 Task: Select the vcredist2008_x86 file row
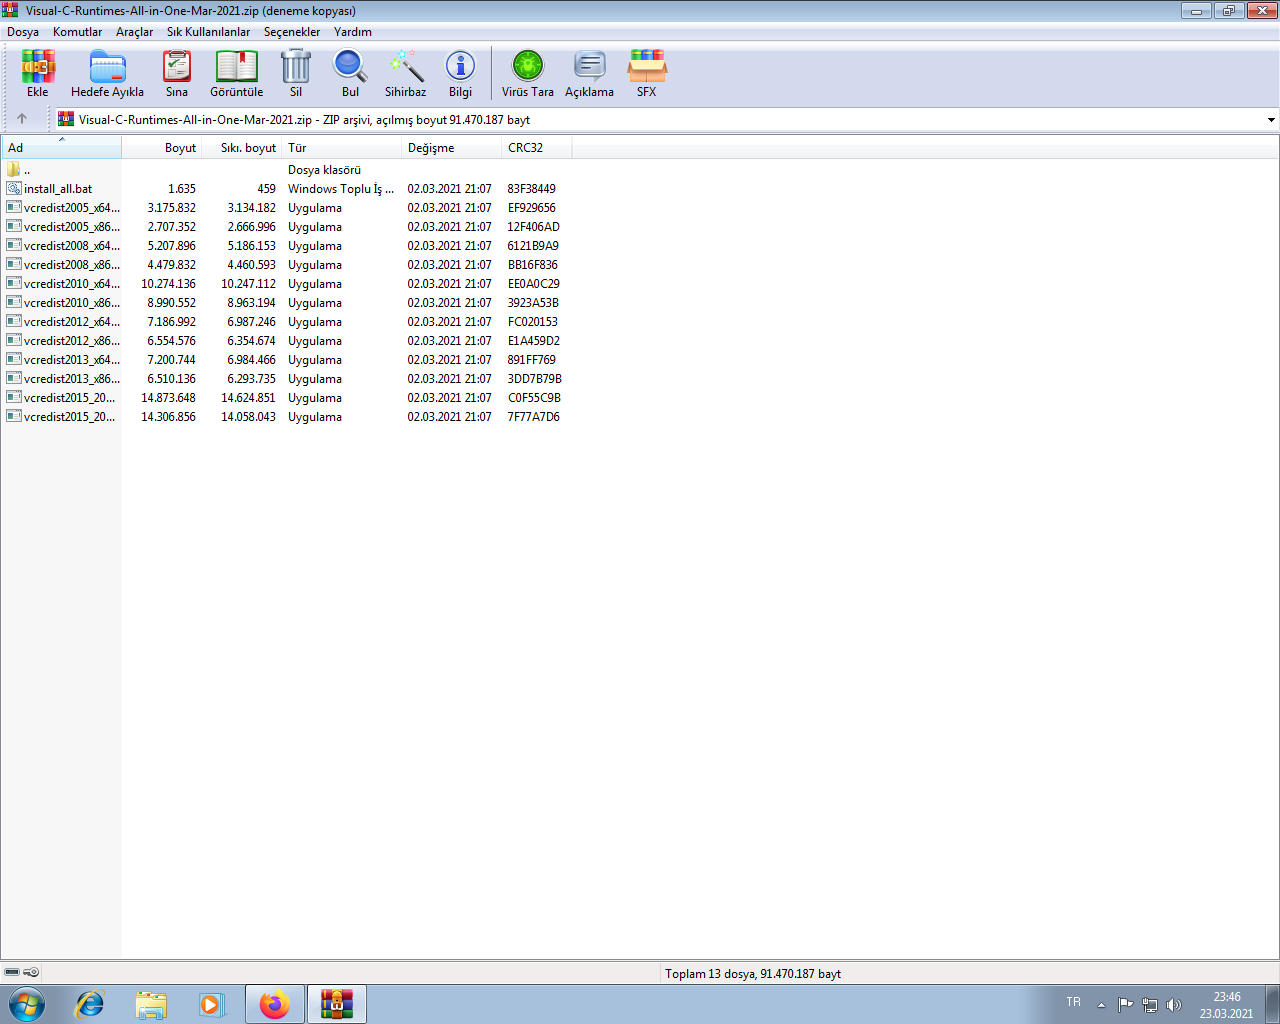[x=286, y=265]
